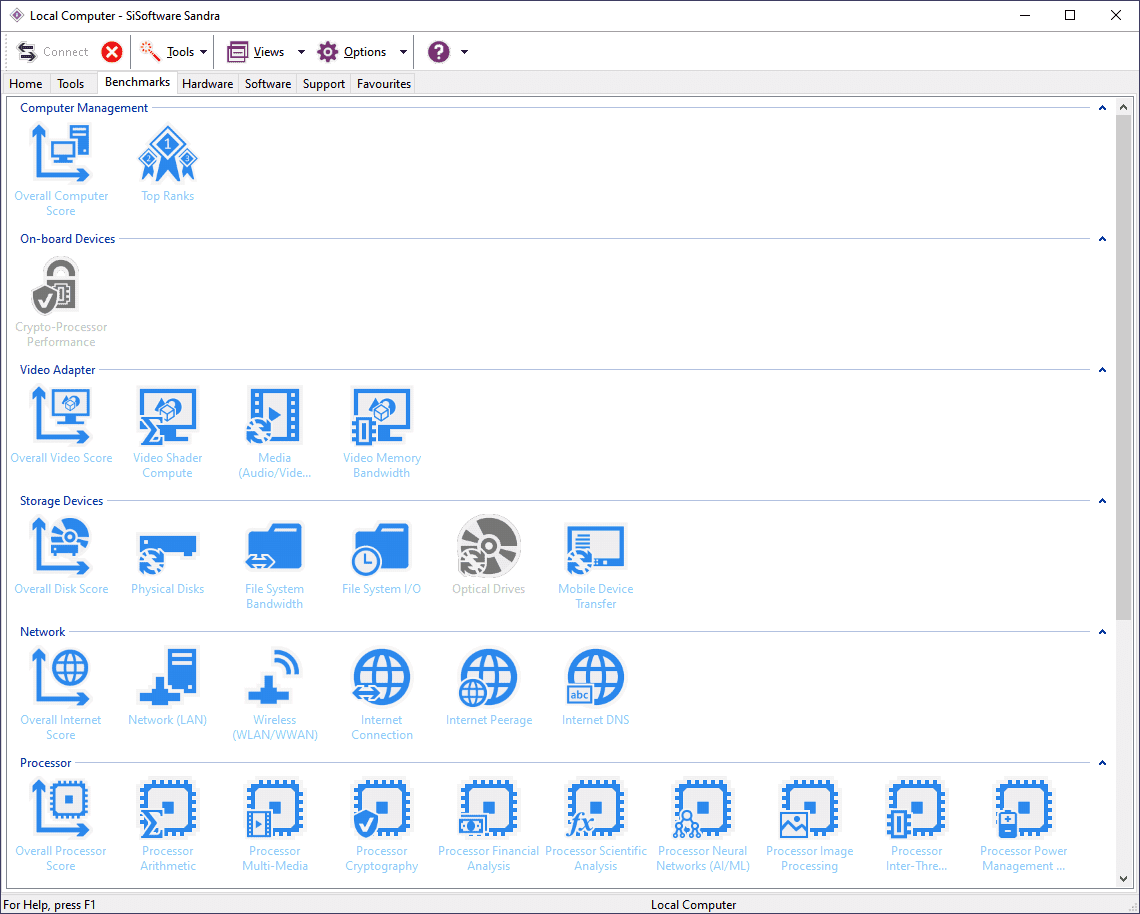Open the Tools dropdown arrow
Image resolution: width=1140 pixels, height=914 pixels.
coord(204,52)
